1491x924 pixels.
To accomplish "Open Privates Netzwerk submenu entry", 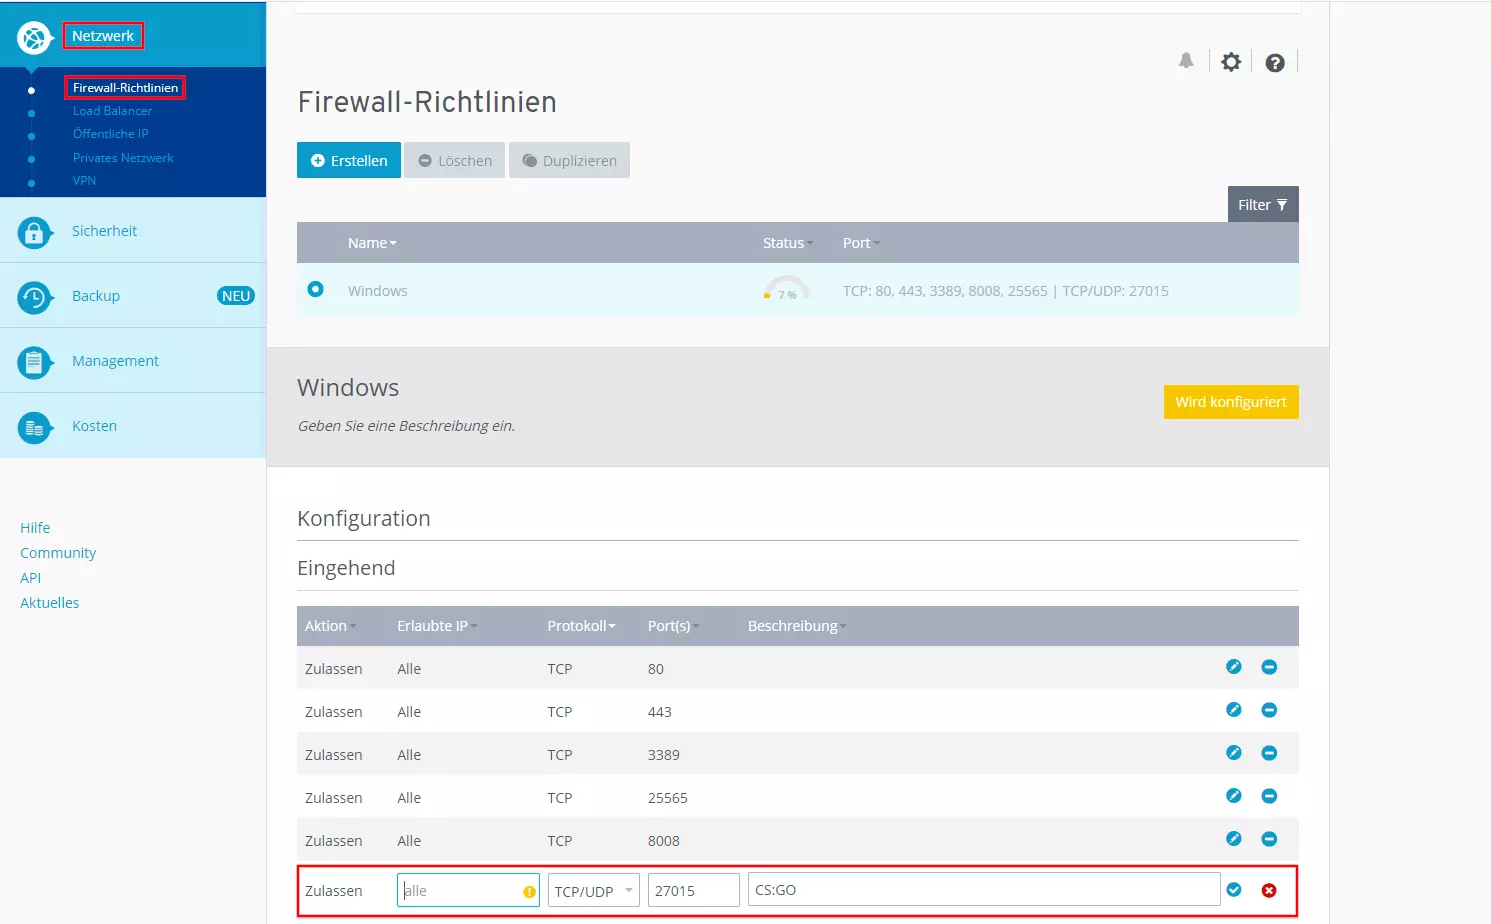I will [x=123, y=158].
